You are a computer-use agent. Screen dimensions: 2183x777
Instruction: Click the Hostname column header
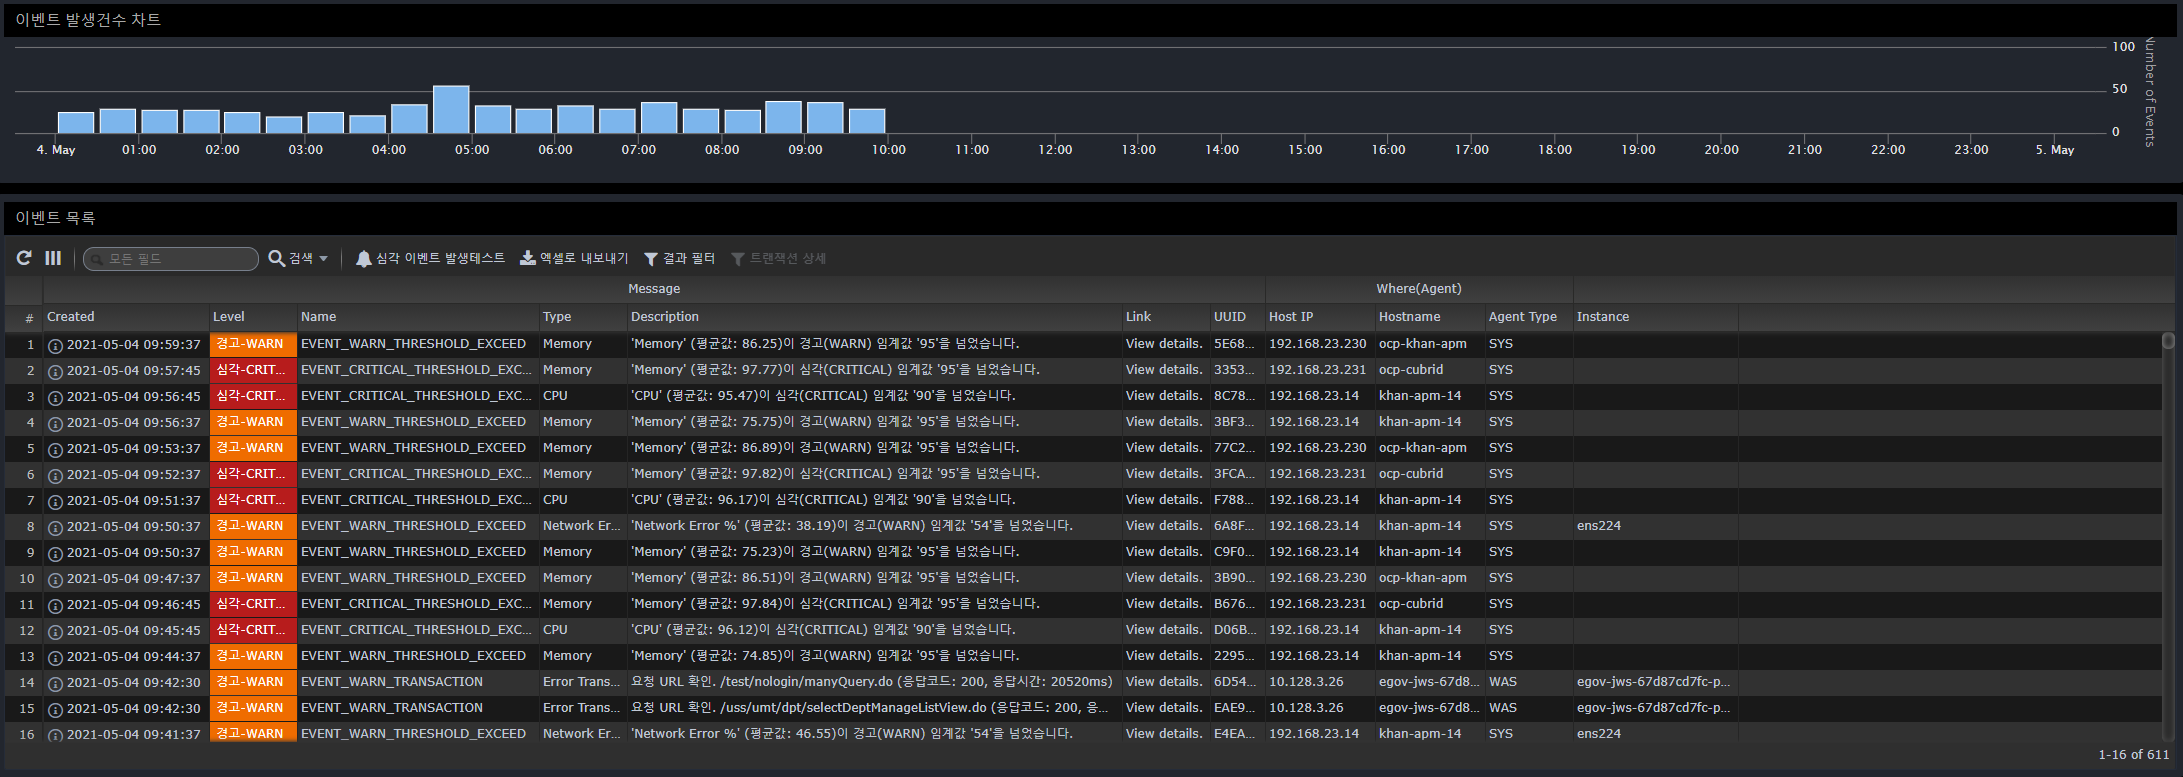[1409, 317]
